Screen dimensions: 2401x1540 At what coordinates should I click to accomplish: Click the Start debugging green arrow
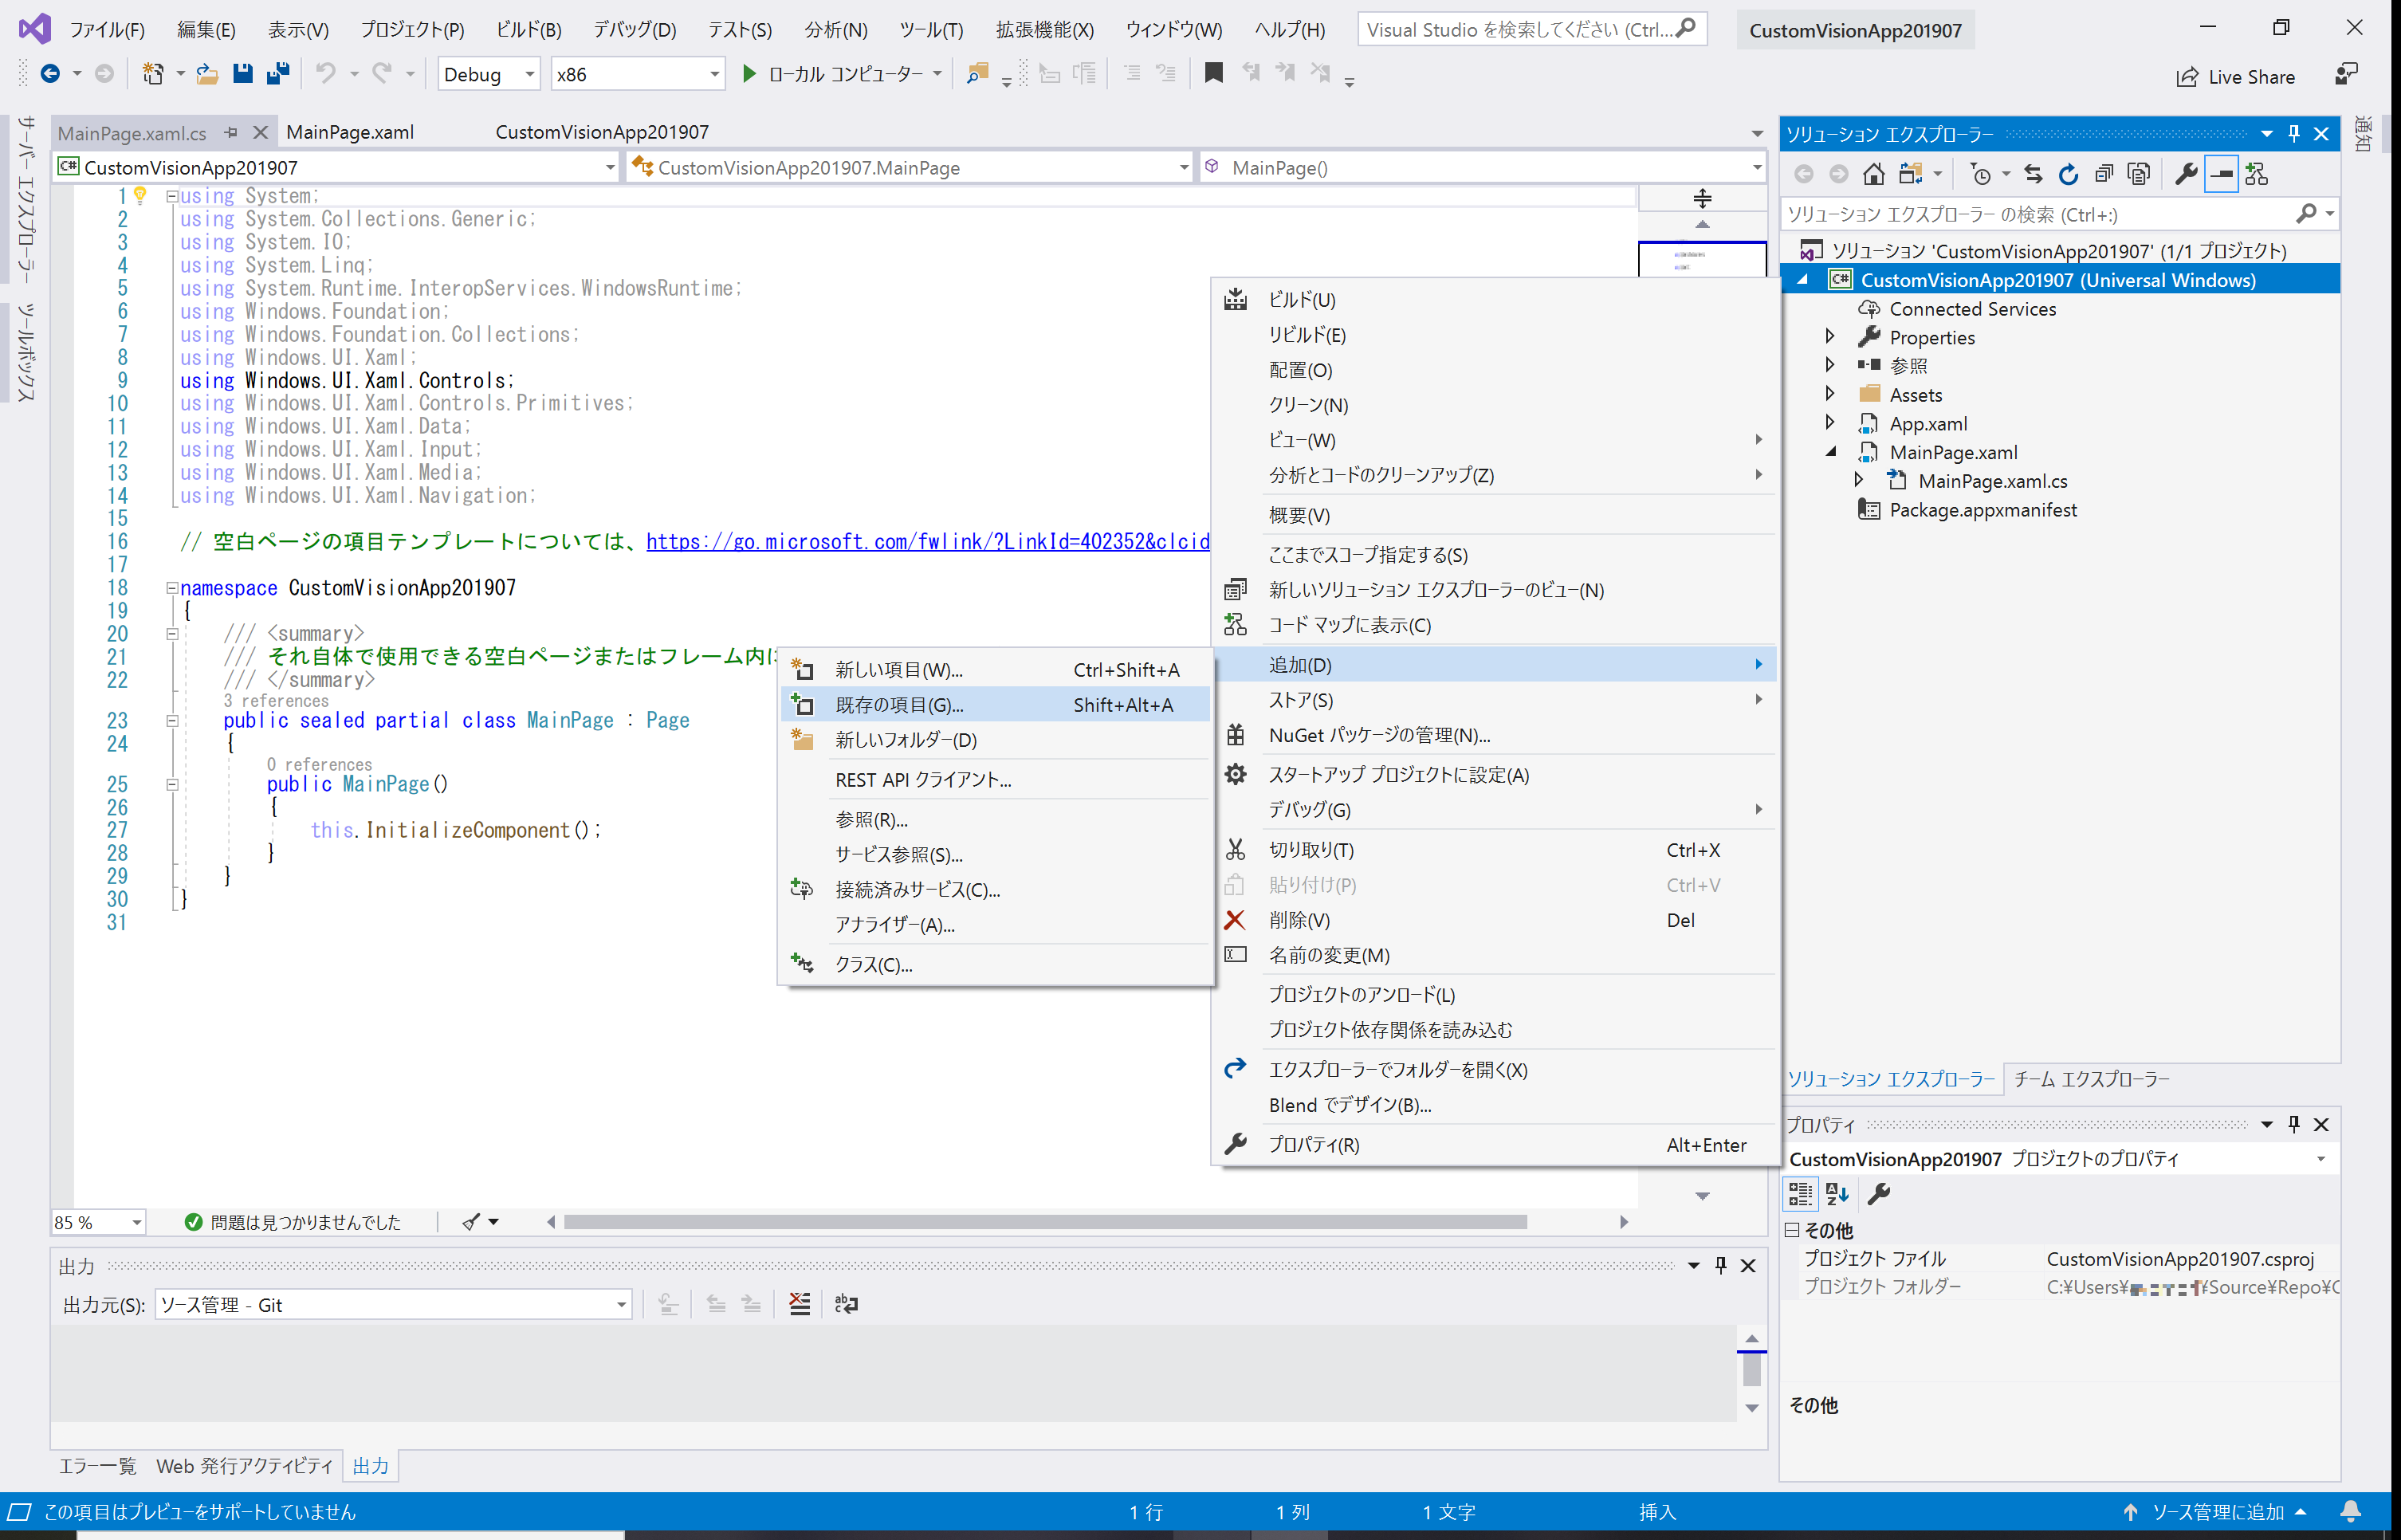click(748, 73)
